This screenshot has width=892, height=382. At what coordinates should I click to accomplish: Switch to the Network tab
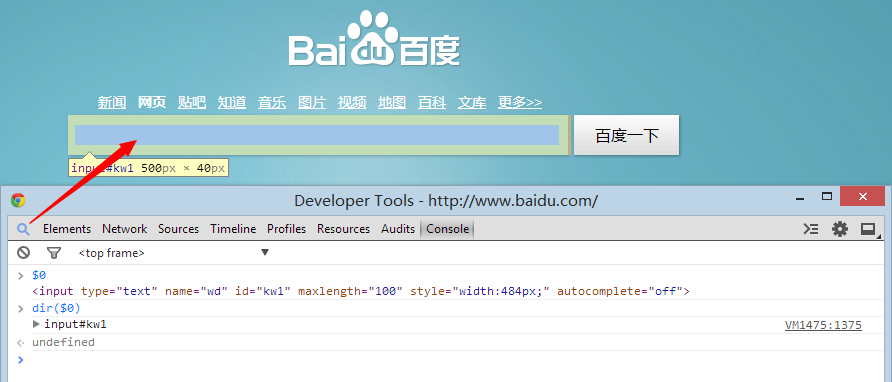click(x=125, y=229)
